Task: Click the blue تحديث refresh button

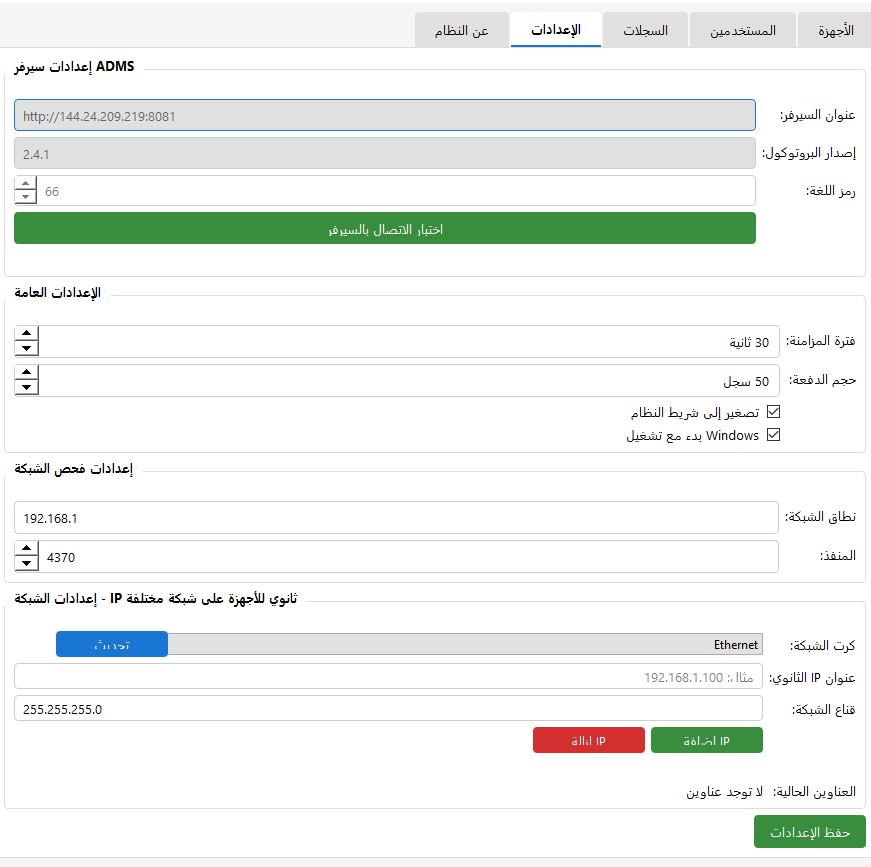Action: click(111, 645)
